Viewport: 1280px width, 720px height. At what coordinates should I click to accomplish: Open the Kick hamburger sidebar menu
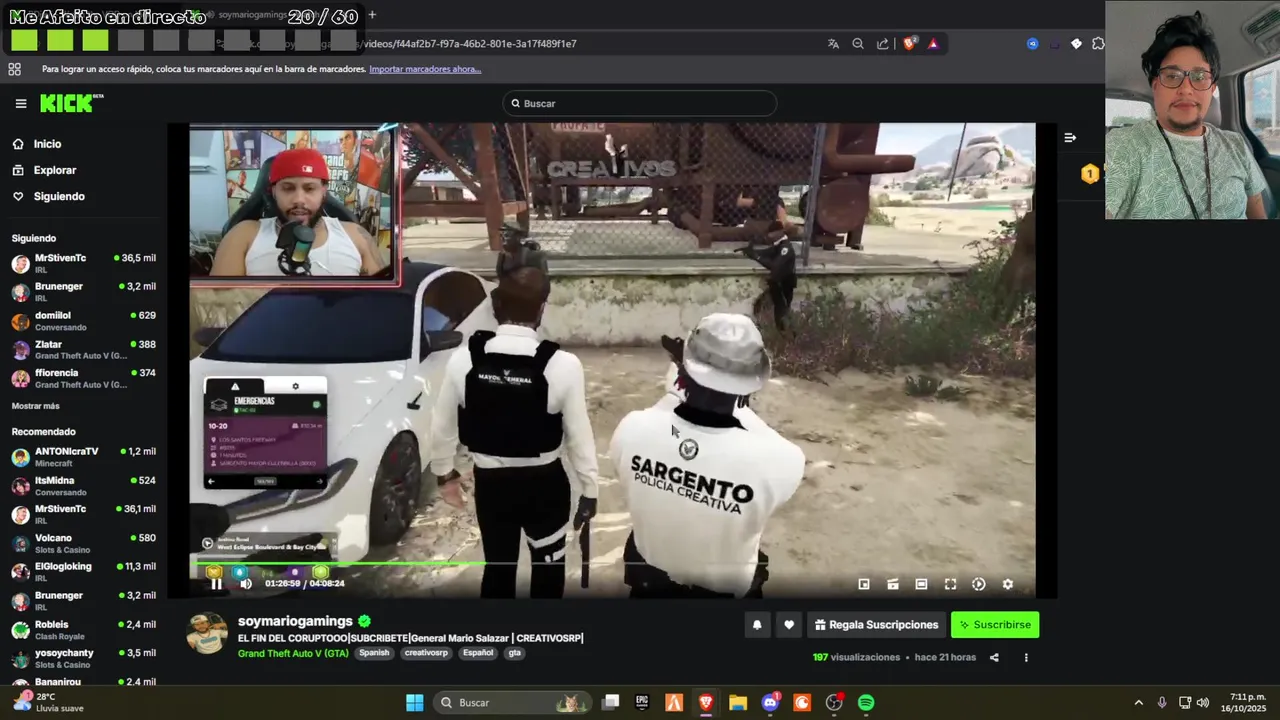point(20,103)
